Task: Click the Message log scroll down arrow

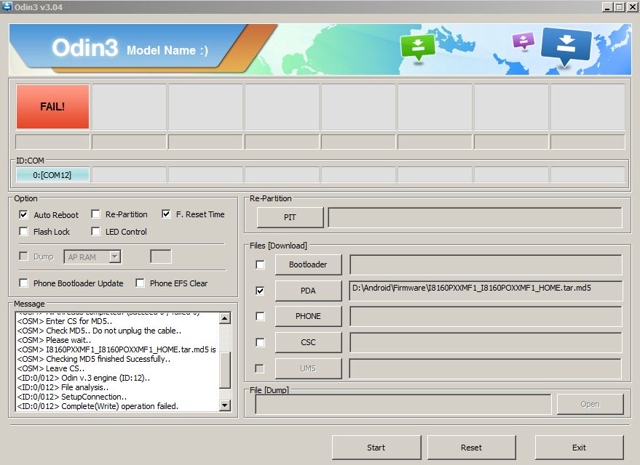Action: click(225, 405)
